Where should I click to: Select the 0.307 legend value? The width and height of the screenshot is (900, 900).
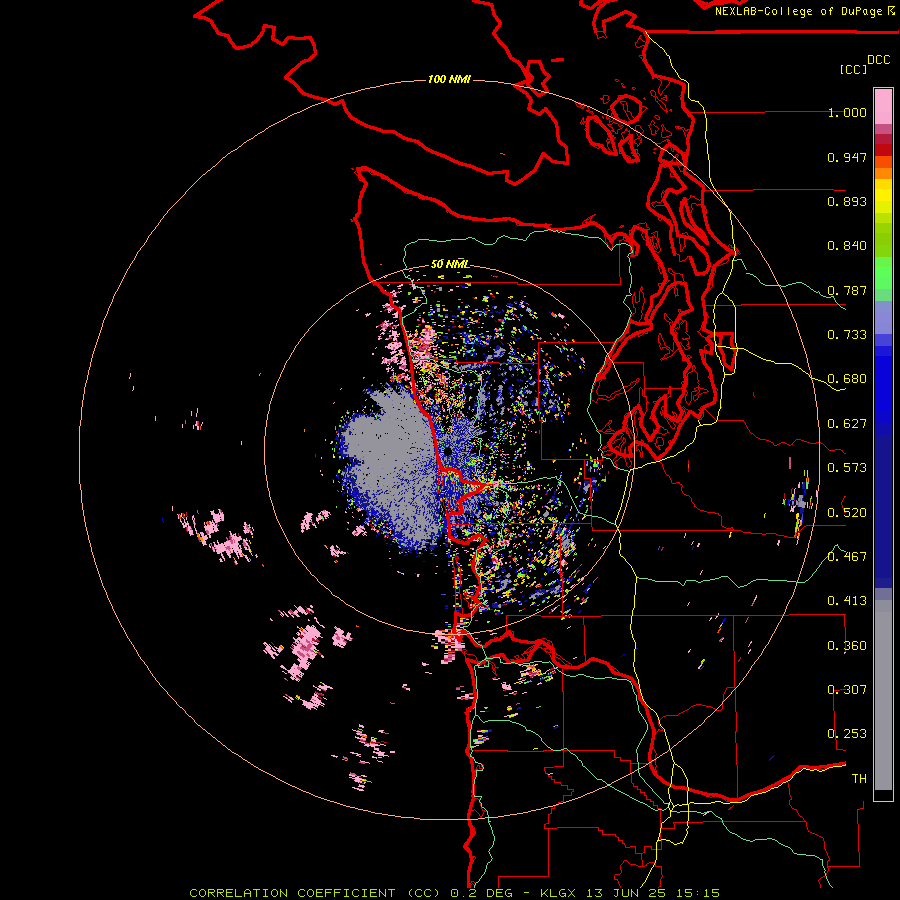point(847,689)
